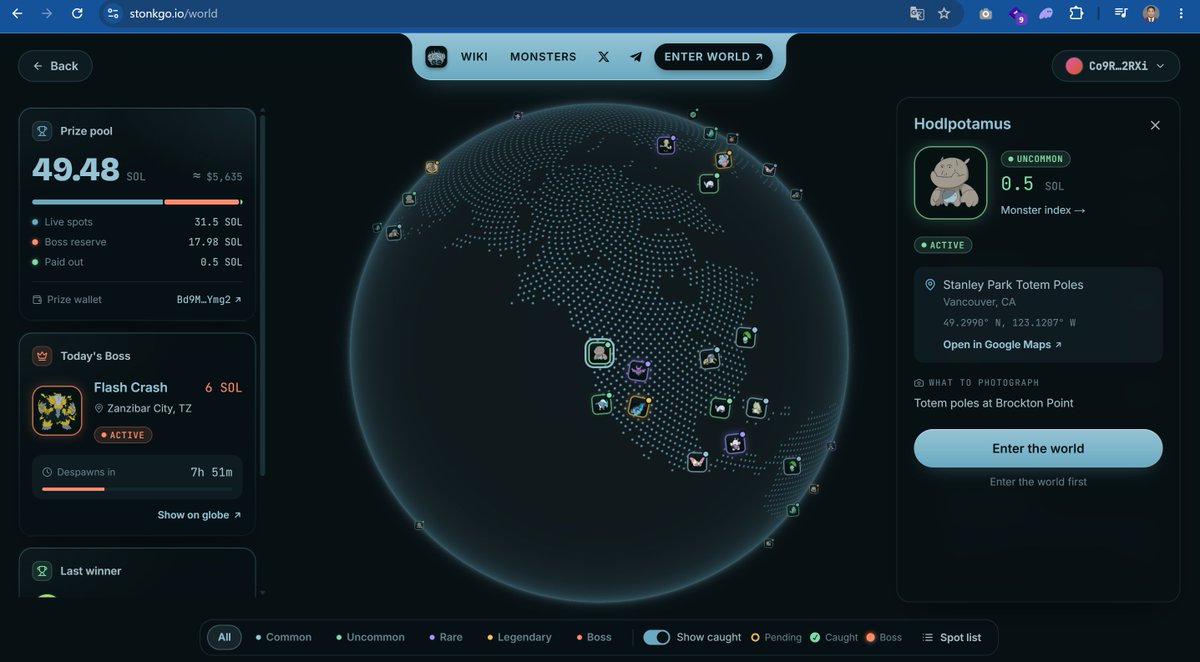
Task: Filter spots to Boss only
Action: point(594,637)
